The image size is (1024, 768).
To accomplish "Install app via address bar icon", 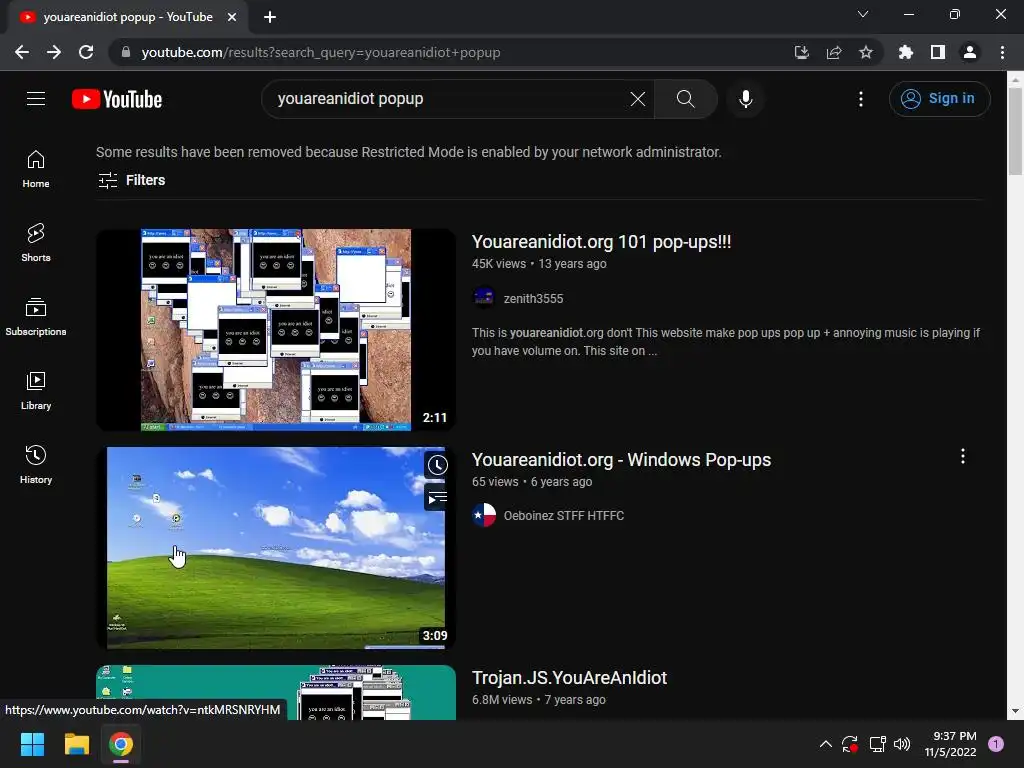I will (801, 52).
